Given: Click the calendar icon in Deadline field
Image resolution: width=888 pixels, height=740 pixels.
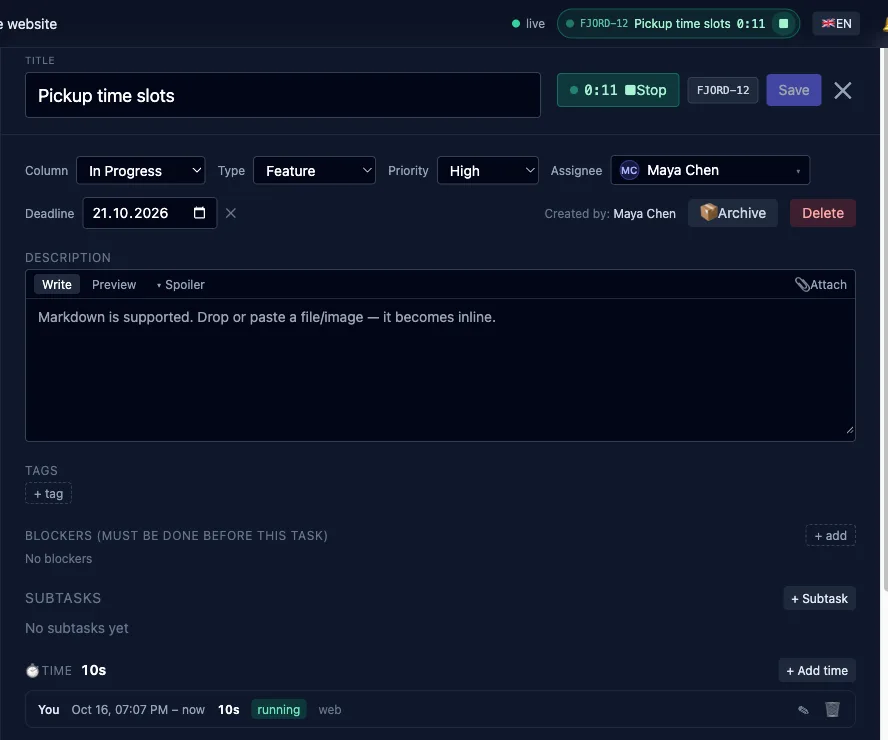Looking at the screenshot, I should pos(199,213).
